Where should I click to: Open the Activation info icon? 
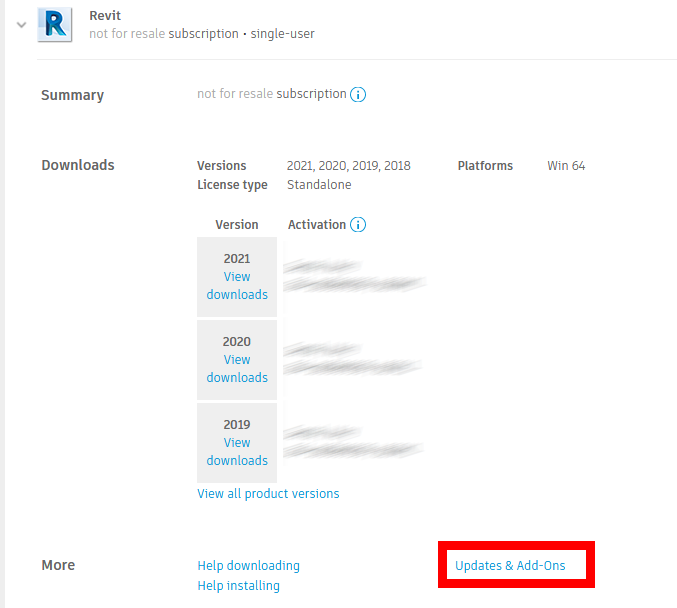[x=357, y=225]
